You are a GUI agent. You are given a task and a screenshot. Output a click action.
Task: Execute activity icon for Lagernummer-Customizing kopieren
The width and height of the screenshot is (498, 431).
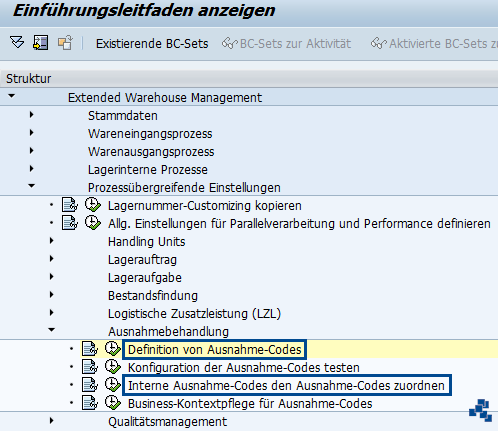click(x=93, y=205)
